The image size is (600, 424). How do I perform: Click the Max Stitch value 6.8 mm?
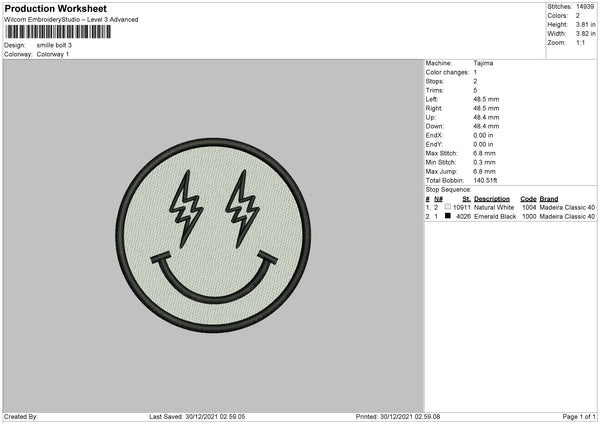coord(484,153)
